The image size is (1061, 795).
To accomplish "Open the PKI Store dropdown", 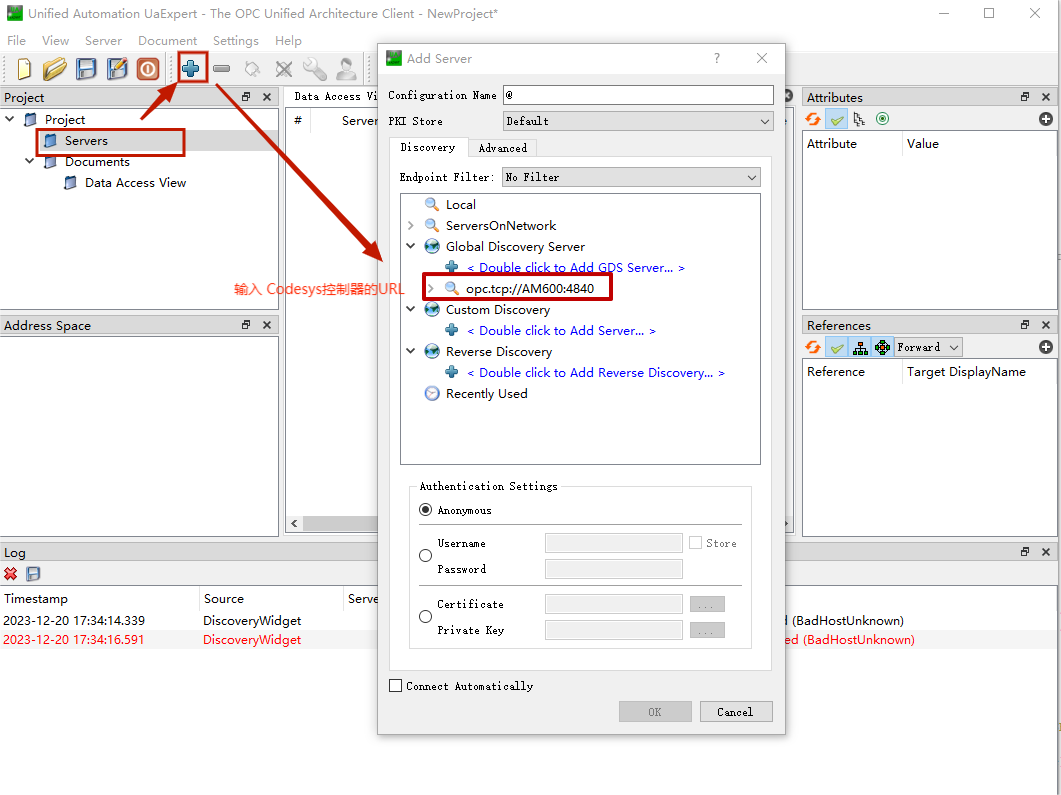I will click(638, 121).
